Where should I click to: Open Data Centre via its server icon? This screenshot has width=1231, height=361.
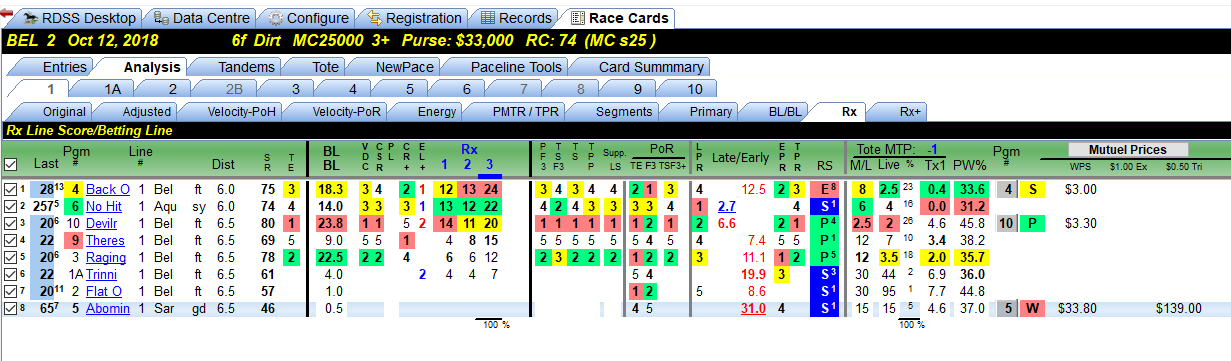[161, 18]
